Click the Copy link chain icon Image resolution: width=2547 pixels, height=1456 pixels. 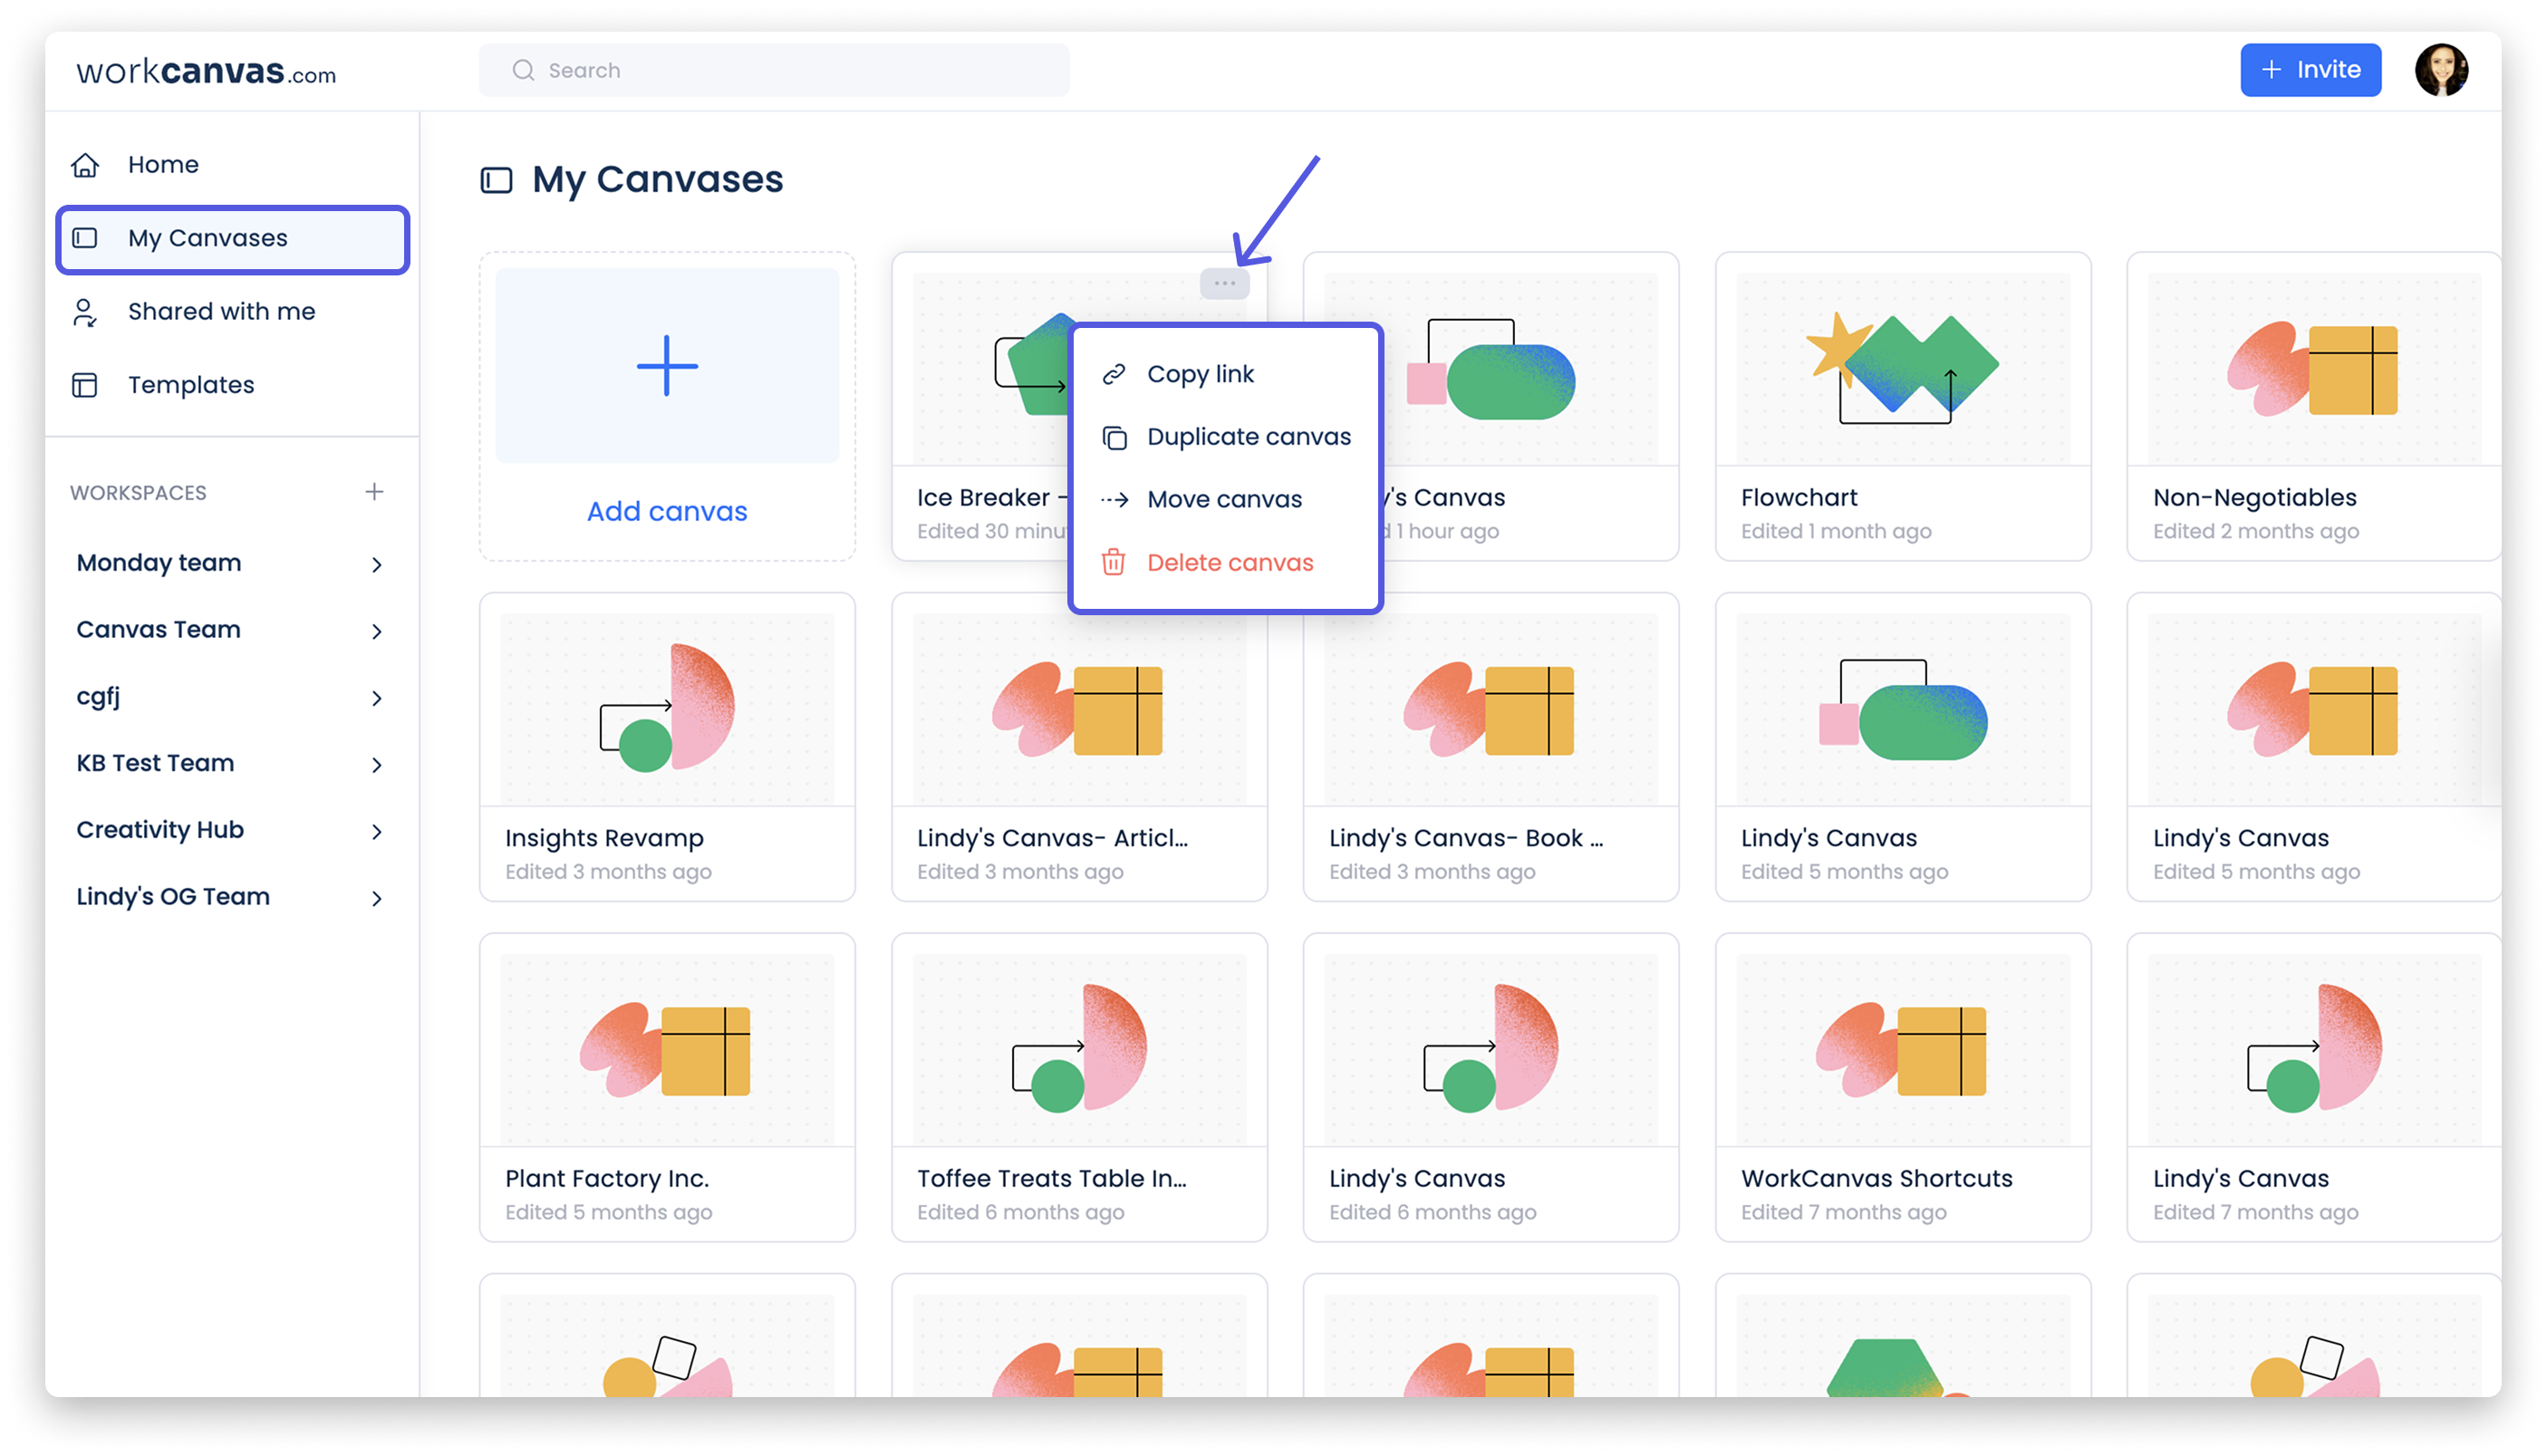tap(1113, 374)
